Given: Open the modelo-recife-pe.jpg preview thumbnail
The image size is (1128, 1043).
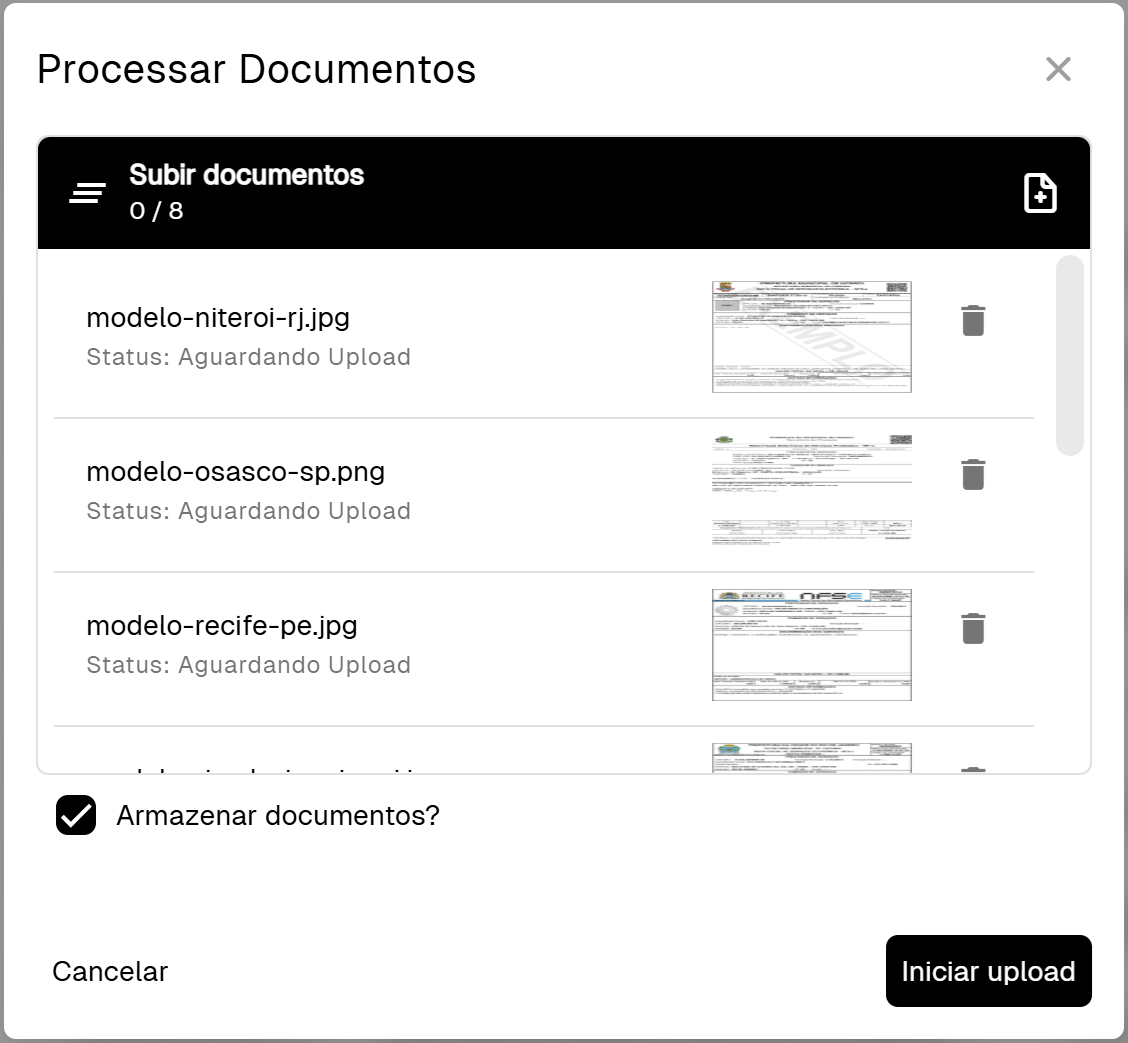Looking at the screenshot, I should [811, 645].
